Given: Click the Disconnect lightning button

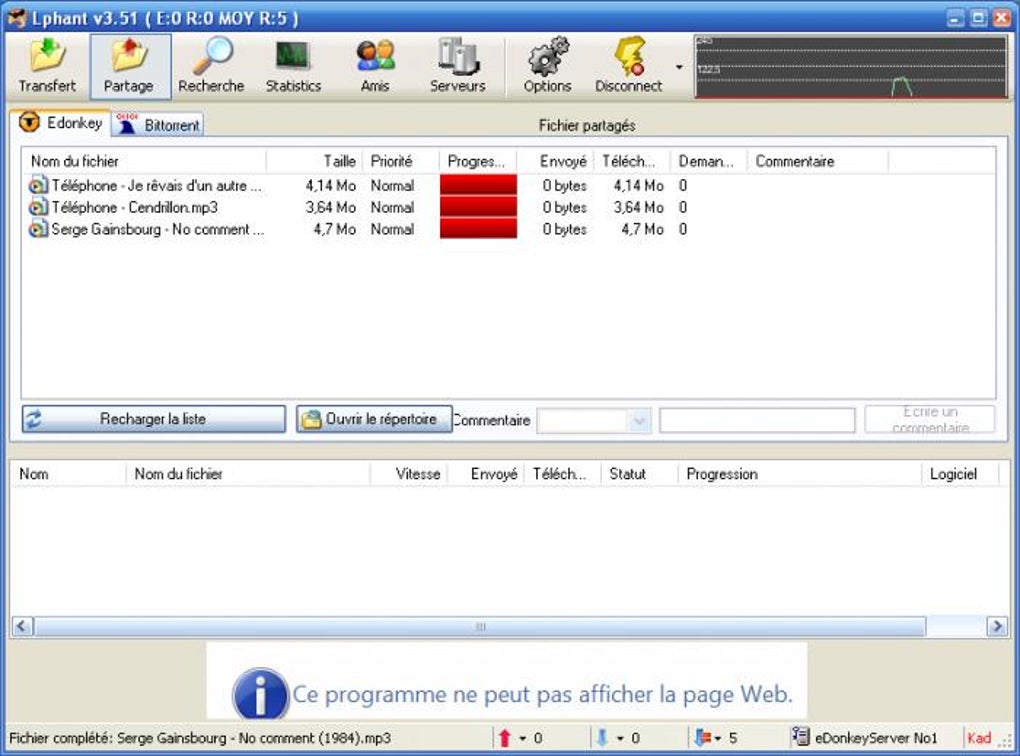Looking at the screenshot, I should (x=628, y=66).
